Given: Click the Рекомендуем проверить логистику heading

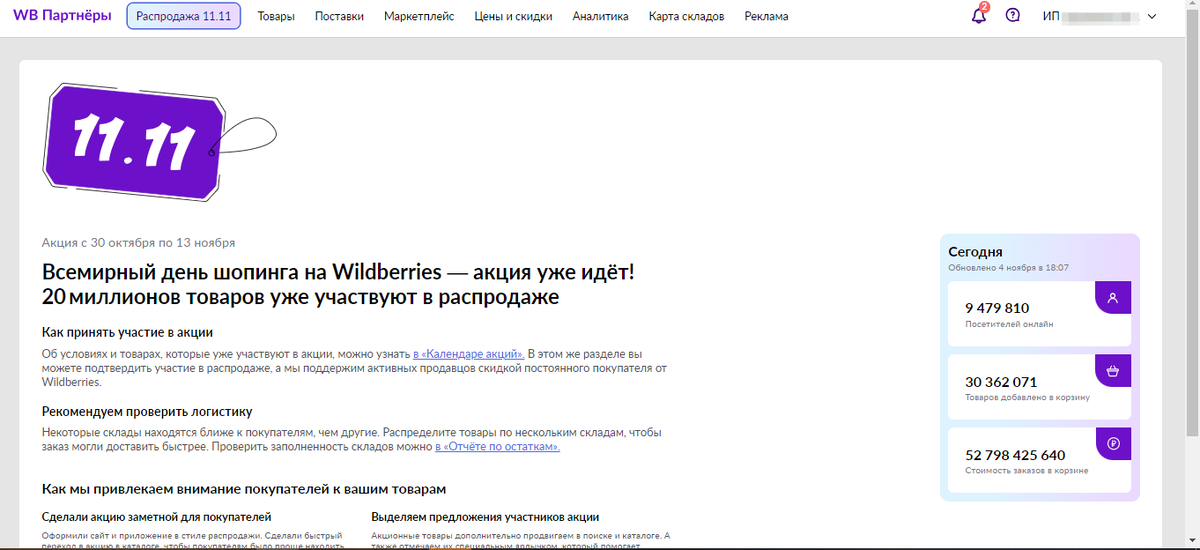Looking at the screenshot, I should [x=147, y=411].
